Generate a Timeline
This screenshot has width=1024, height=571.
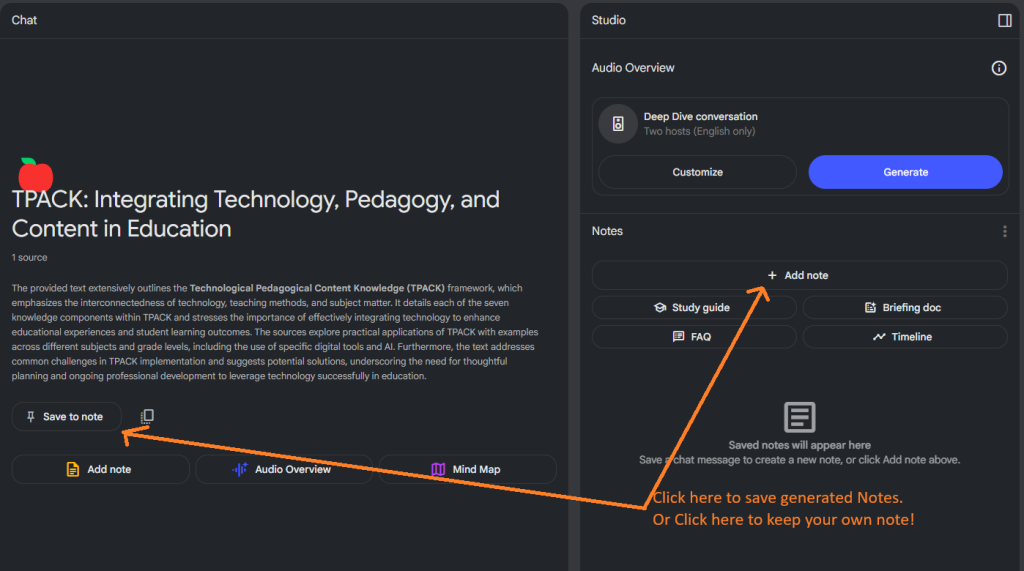[x=904, y=337]
